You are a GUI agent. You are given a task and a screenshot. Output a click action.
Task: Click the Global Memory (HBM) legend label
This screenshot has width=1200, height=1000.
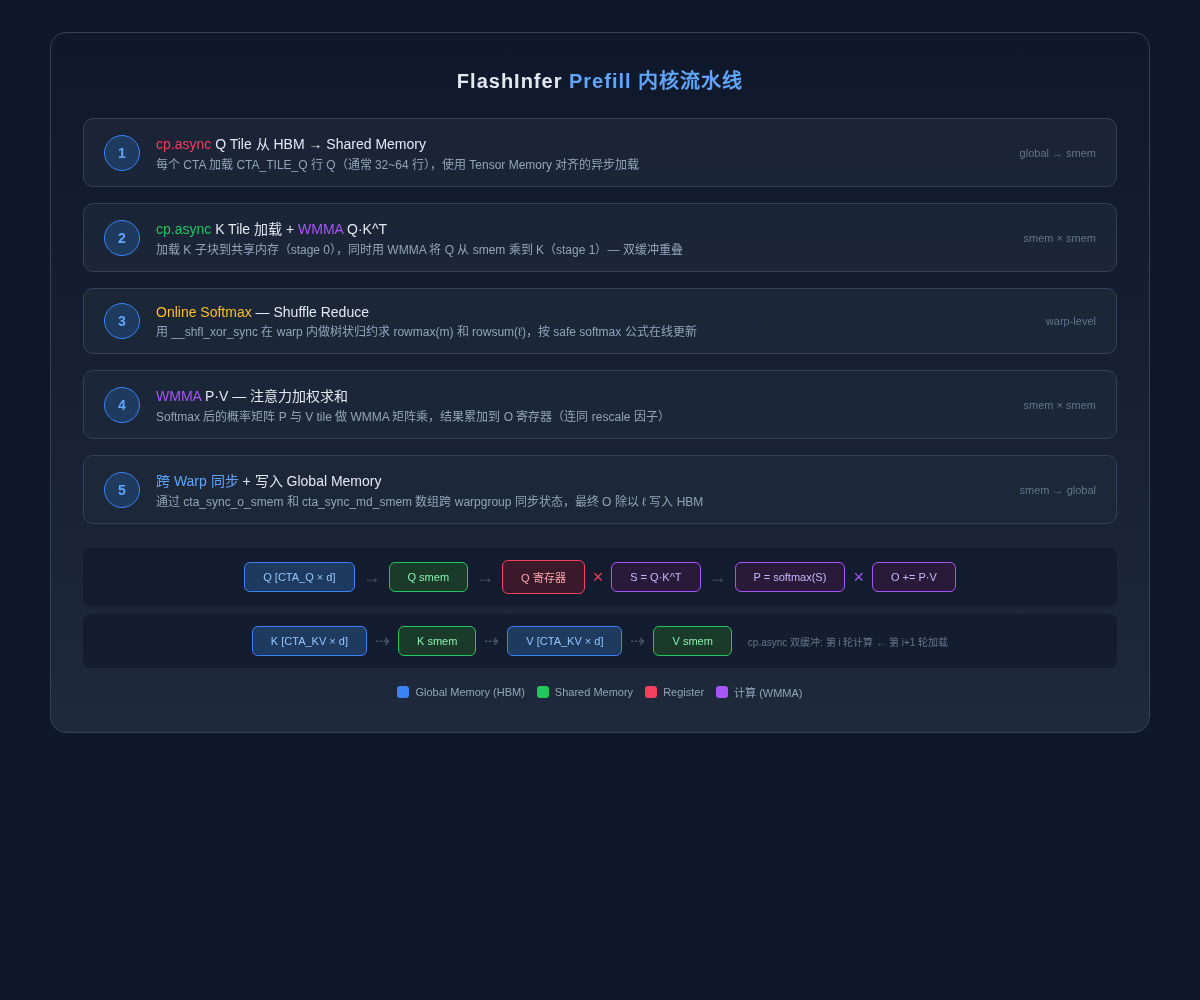coord(470,692)
